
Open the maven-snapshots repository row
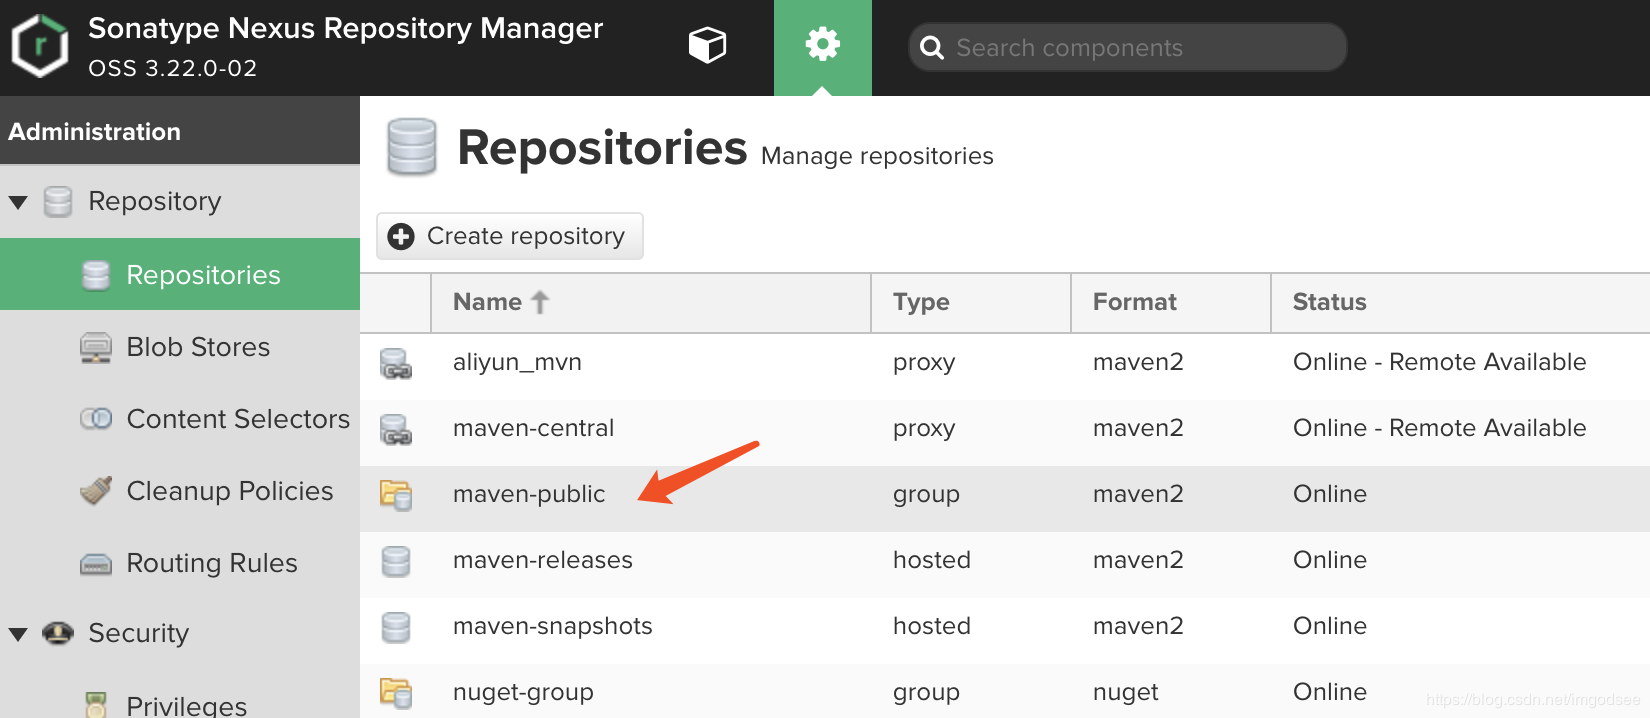click(552, 626)
